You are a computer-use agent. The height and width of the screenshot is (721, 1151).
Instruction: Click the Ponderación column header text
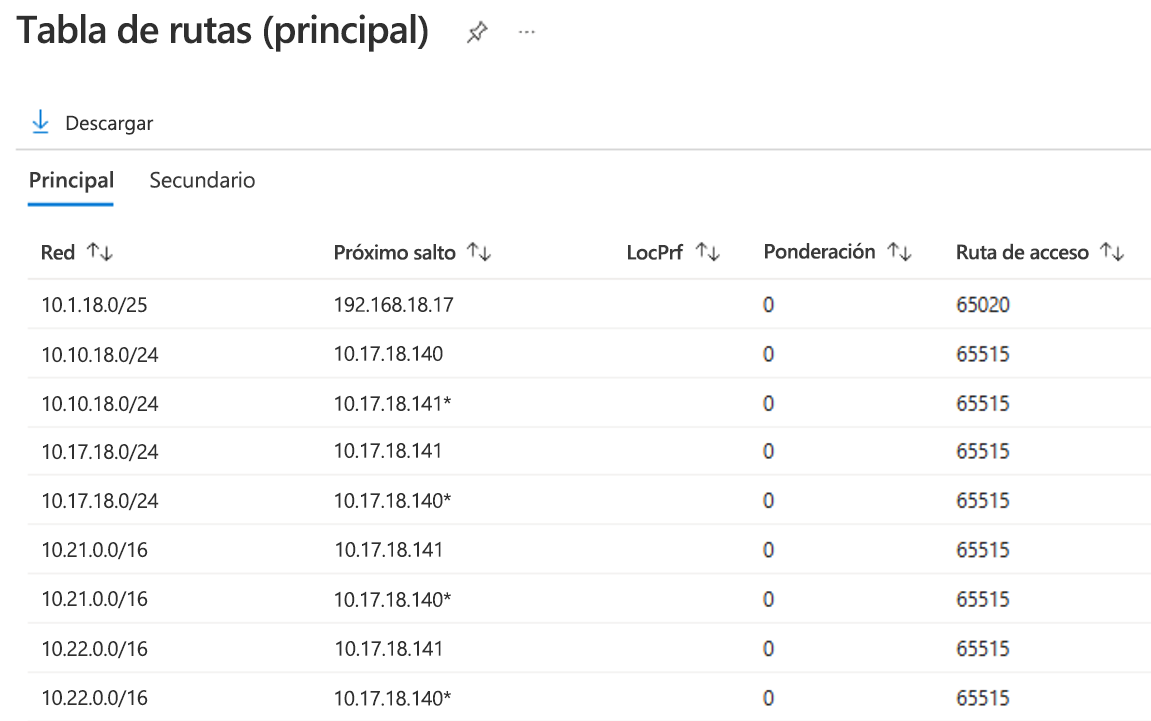pyautogui.click(x=819, y=253)
